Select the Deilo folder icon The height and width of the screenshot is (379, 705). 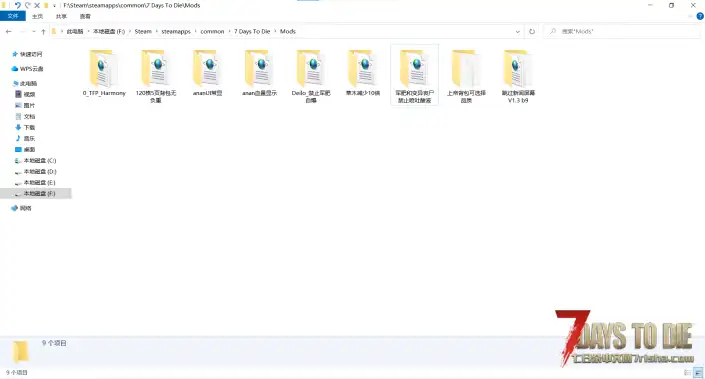[311, 68]
